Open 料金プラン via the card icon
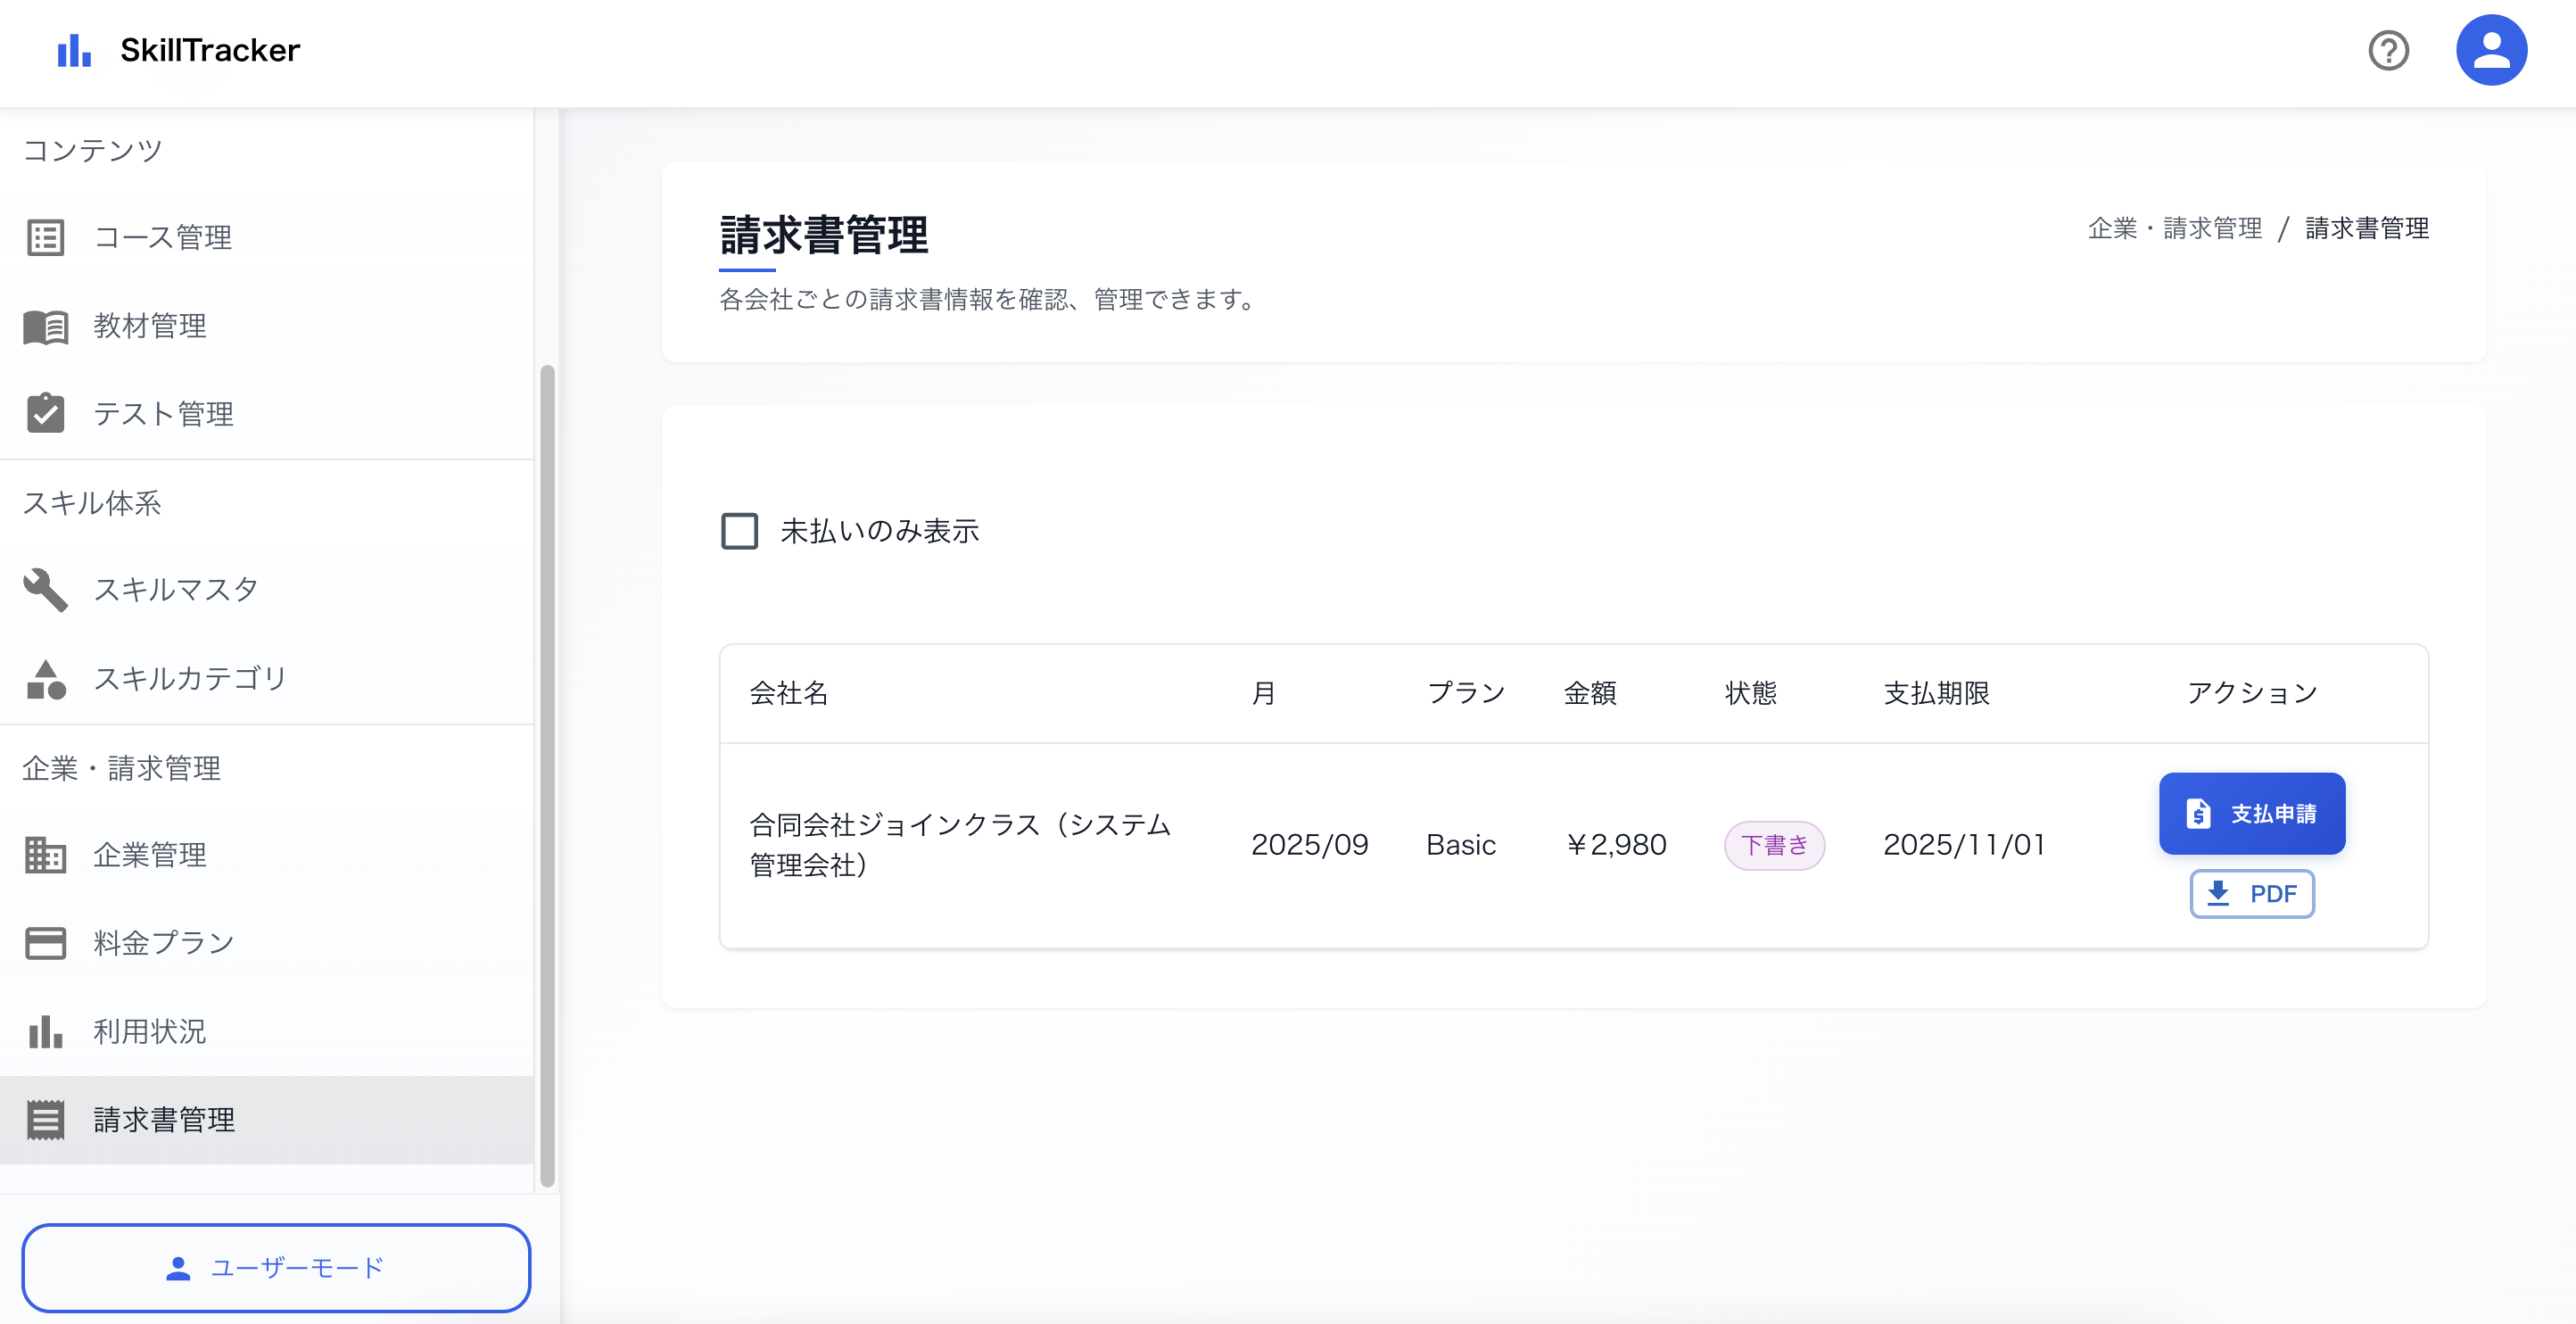The image size is (2576, 1324). (x=45, y=942)
